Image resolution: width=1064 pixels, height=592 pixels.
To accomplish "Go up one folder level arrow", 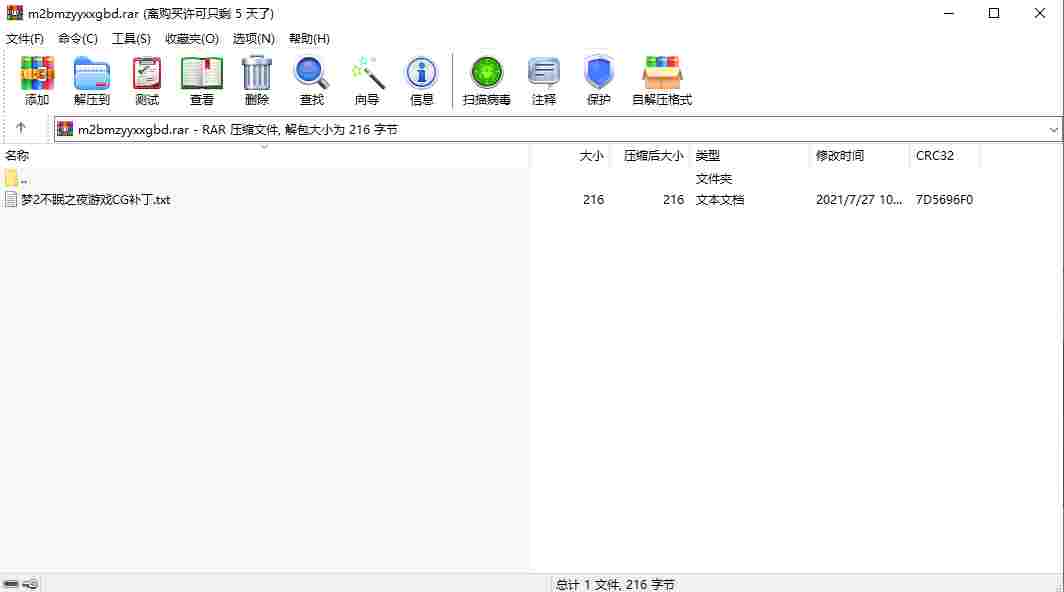I will pos(21,128).
